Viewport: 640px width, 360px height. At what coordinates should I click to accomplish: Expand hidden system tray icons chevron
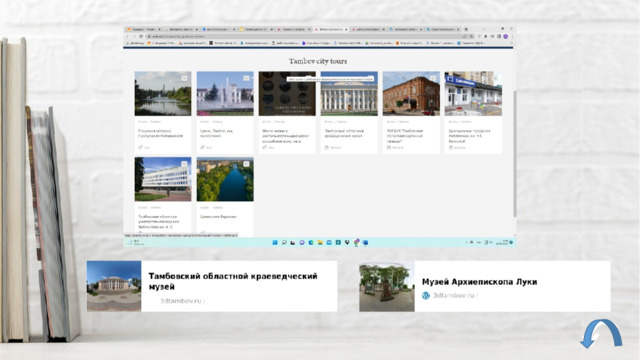[x=467, y=242]
